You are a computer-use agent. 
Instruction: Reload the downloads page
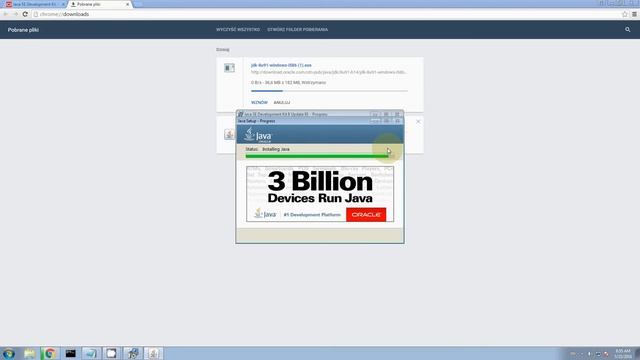(25, 14)
